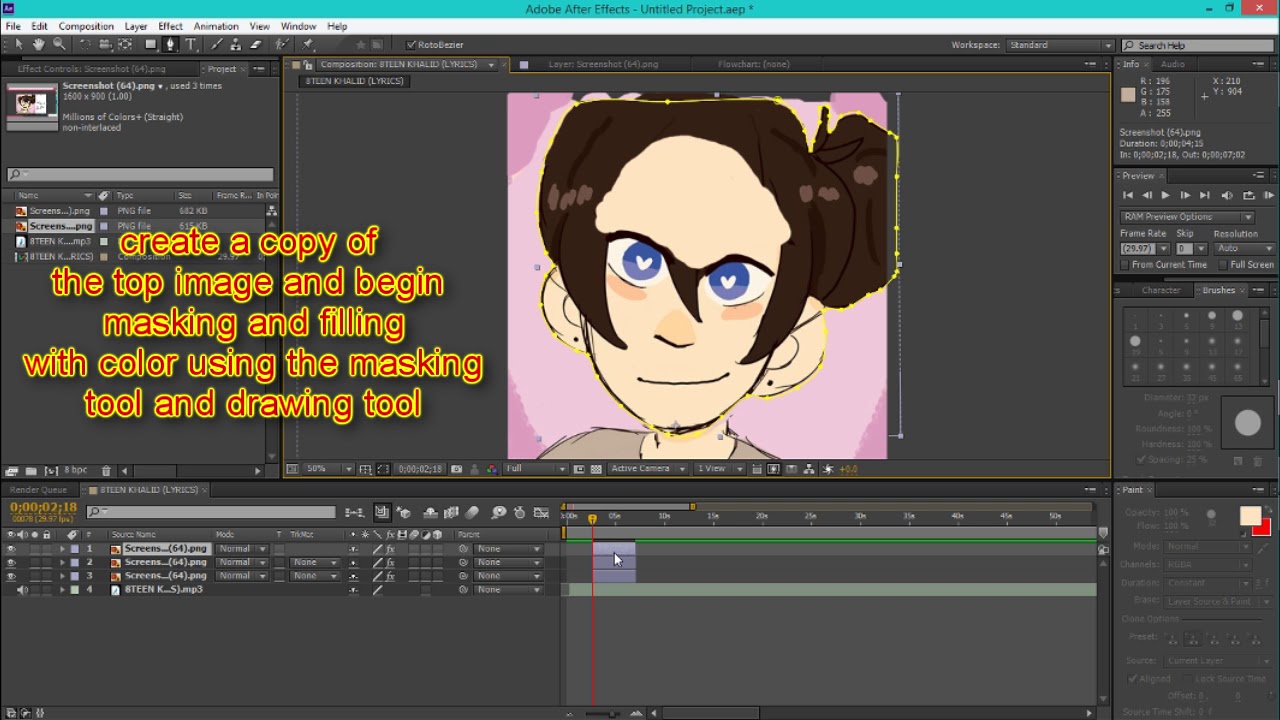Select the Zoom magnifier tool
Image resolution: width=1280 pixels, height=720 pixels.
(59, 45)
